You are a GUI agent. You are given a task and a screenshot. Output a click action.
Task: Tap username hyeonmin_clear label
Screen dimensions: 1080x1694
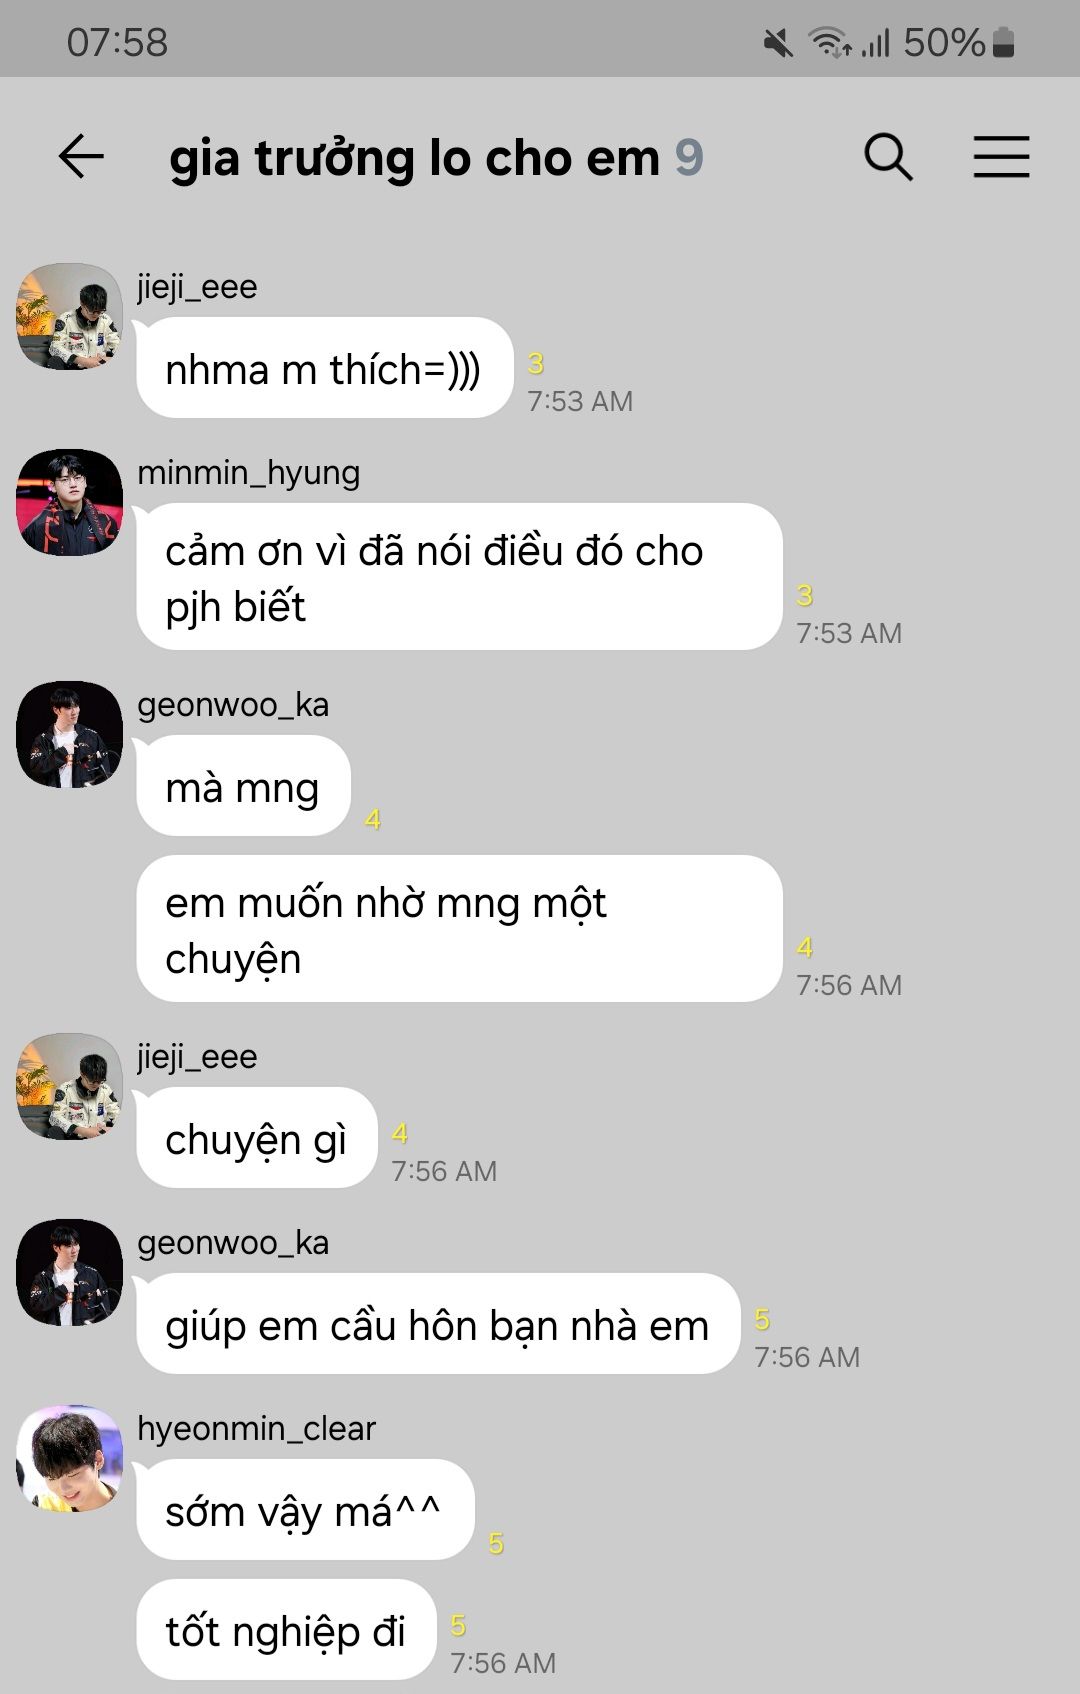(x=256, y=1428)
